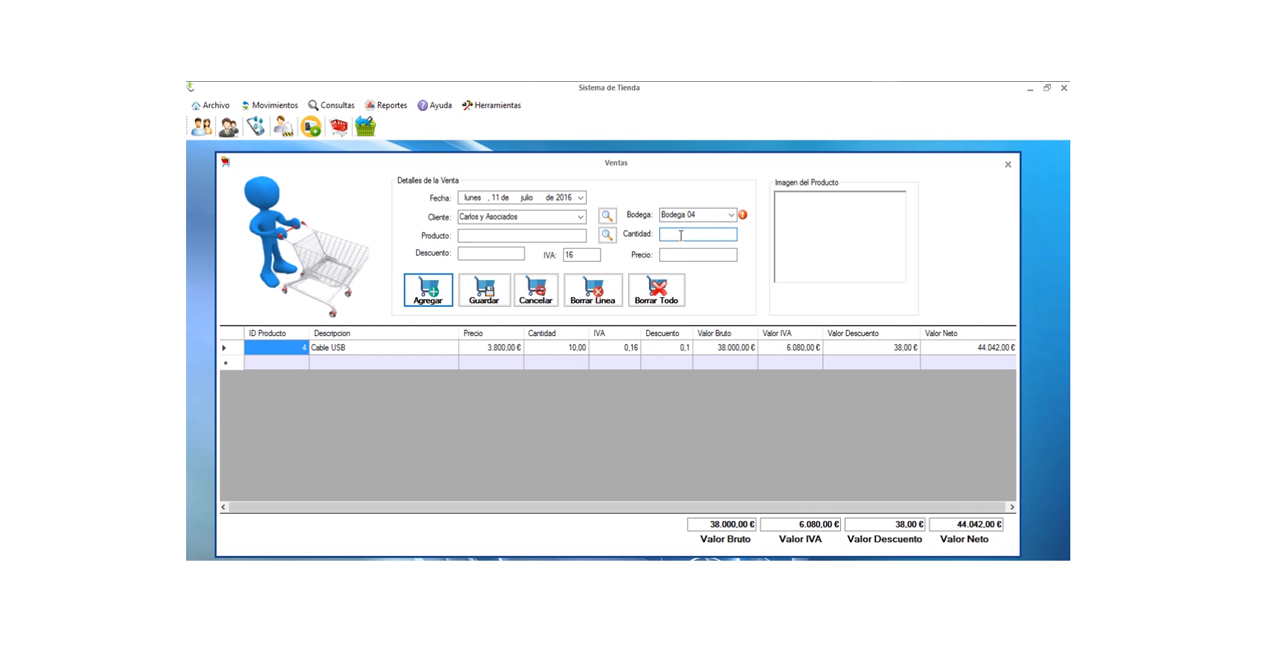Image resolution: width=1284 pixels, height=661 pixels.
Task: Click the orange warning icon next to Bodega
Action: tap(743, 215)
